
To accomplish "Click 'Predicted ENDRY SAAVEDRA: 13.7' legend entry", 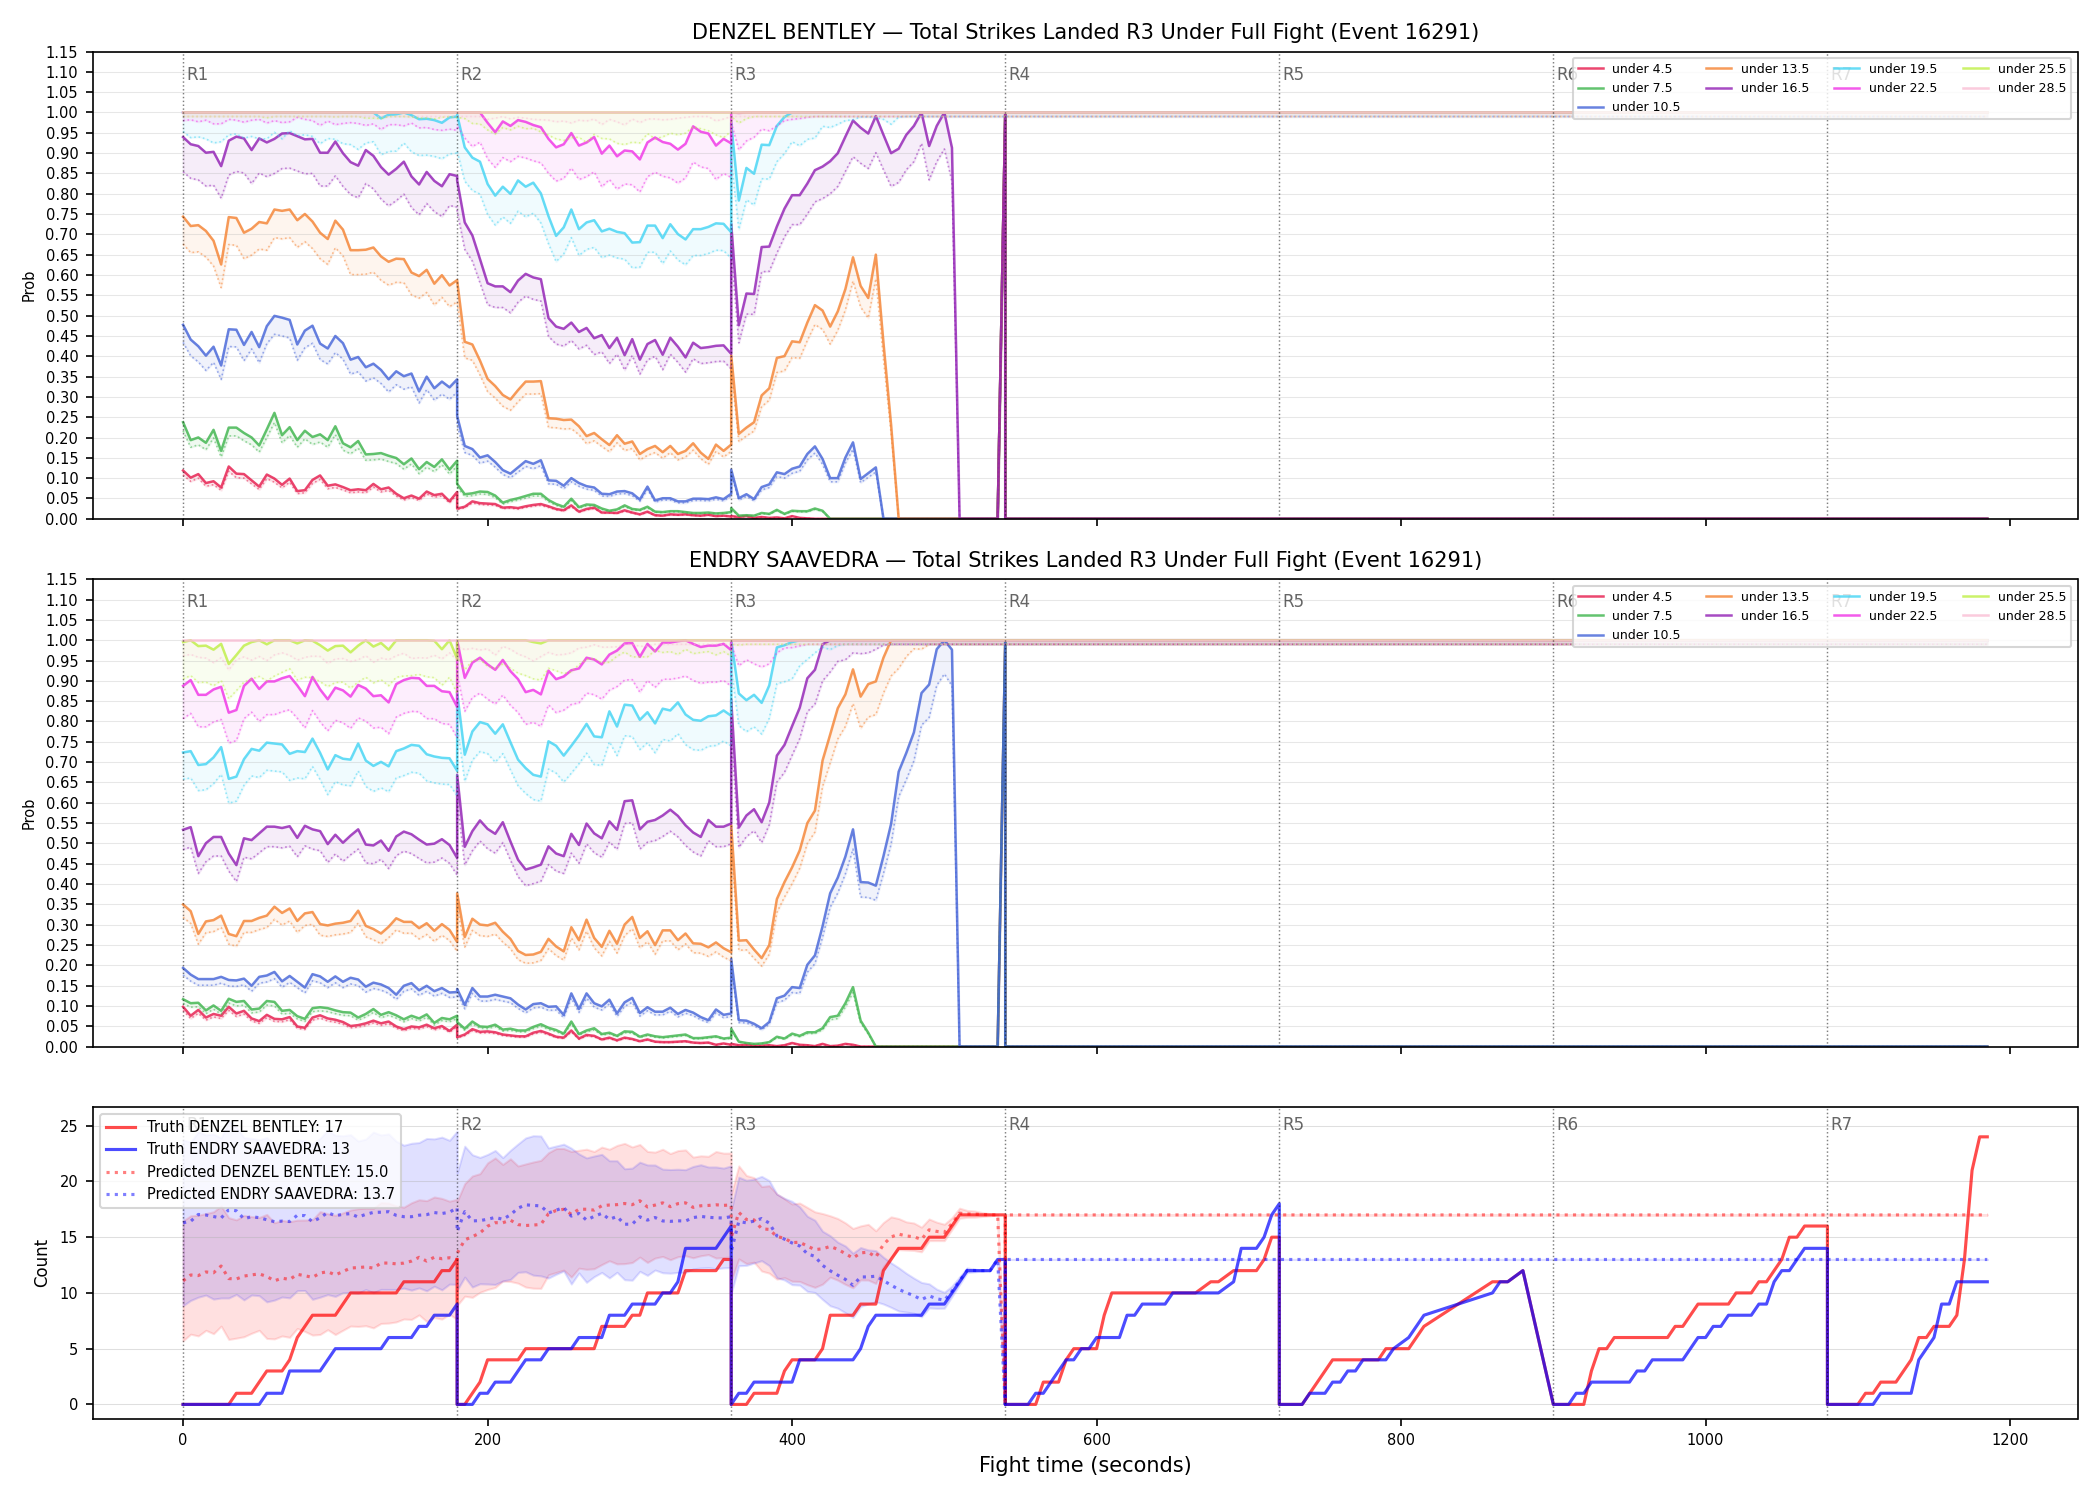I will pyautogui.click(x=250, y=1194).
